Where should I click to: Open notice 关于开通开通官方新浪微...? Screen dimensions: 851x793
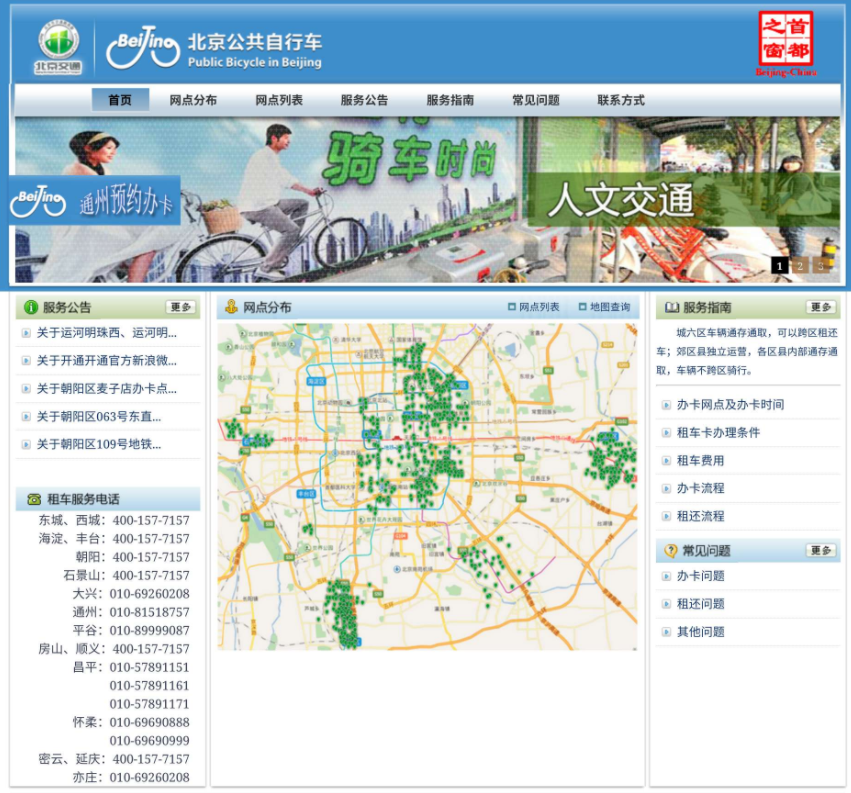pyautogui.click(x=106, y=360)
